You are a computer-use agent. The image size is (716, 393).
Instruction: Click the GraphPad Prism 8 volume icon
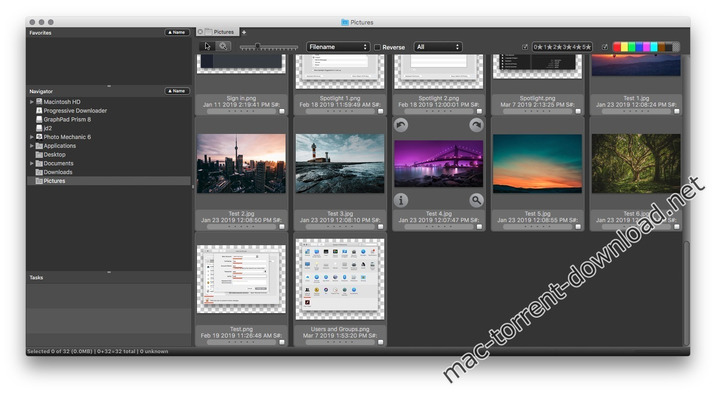click(39, 119)
